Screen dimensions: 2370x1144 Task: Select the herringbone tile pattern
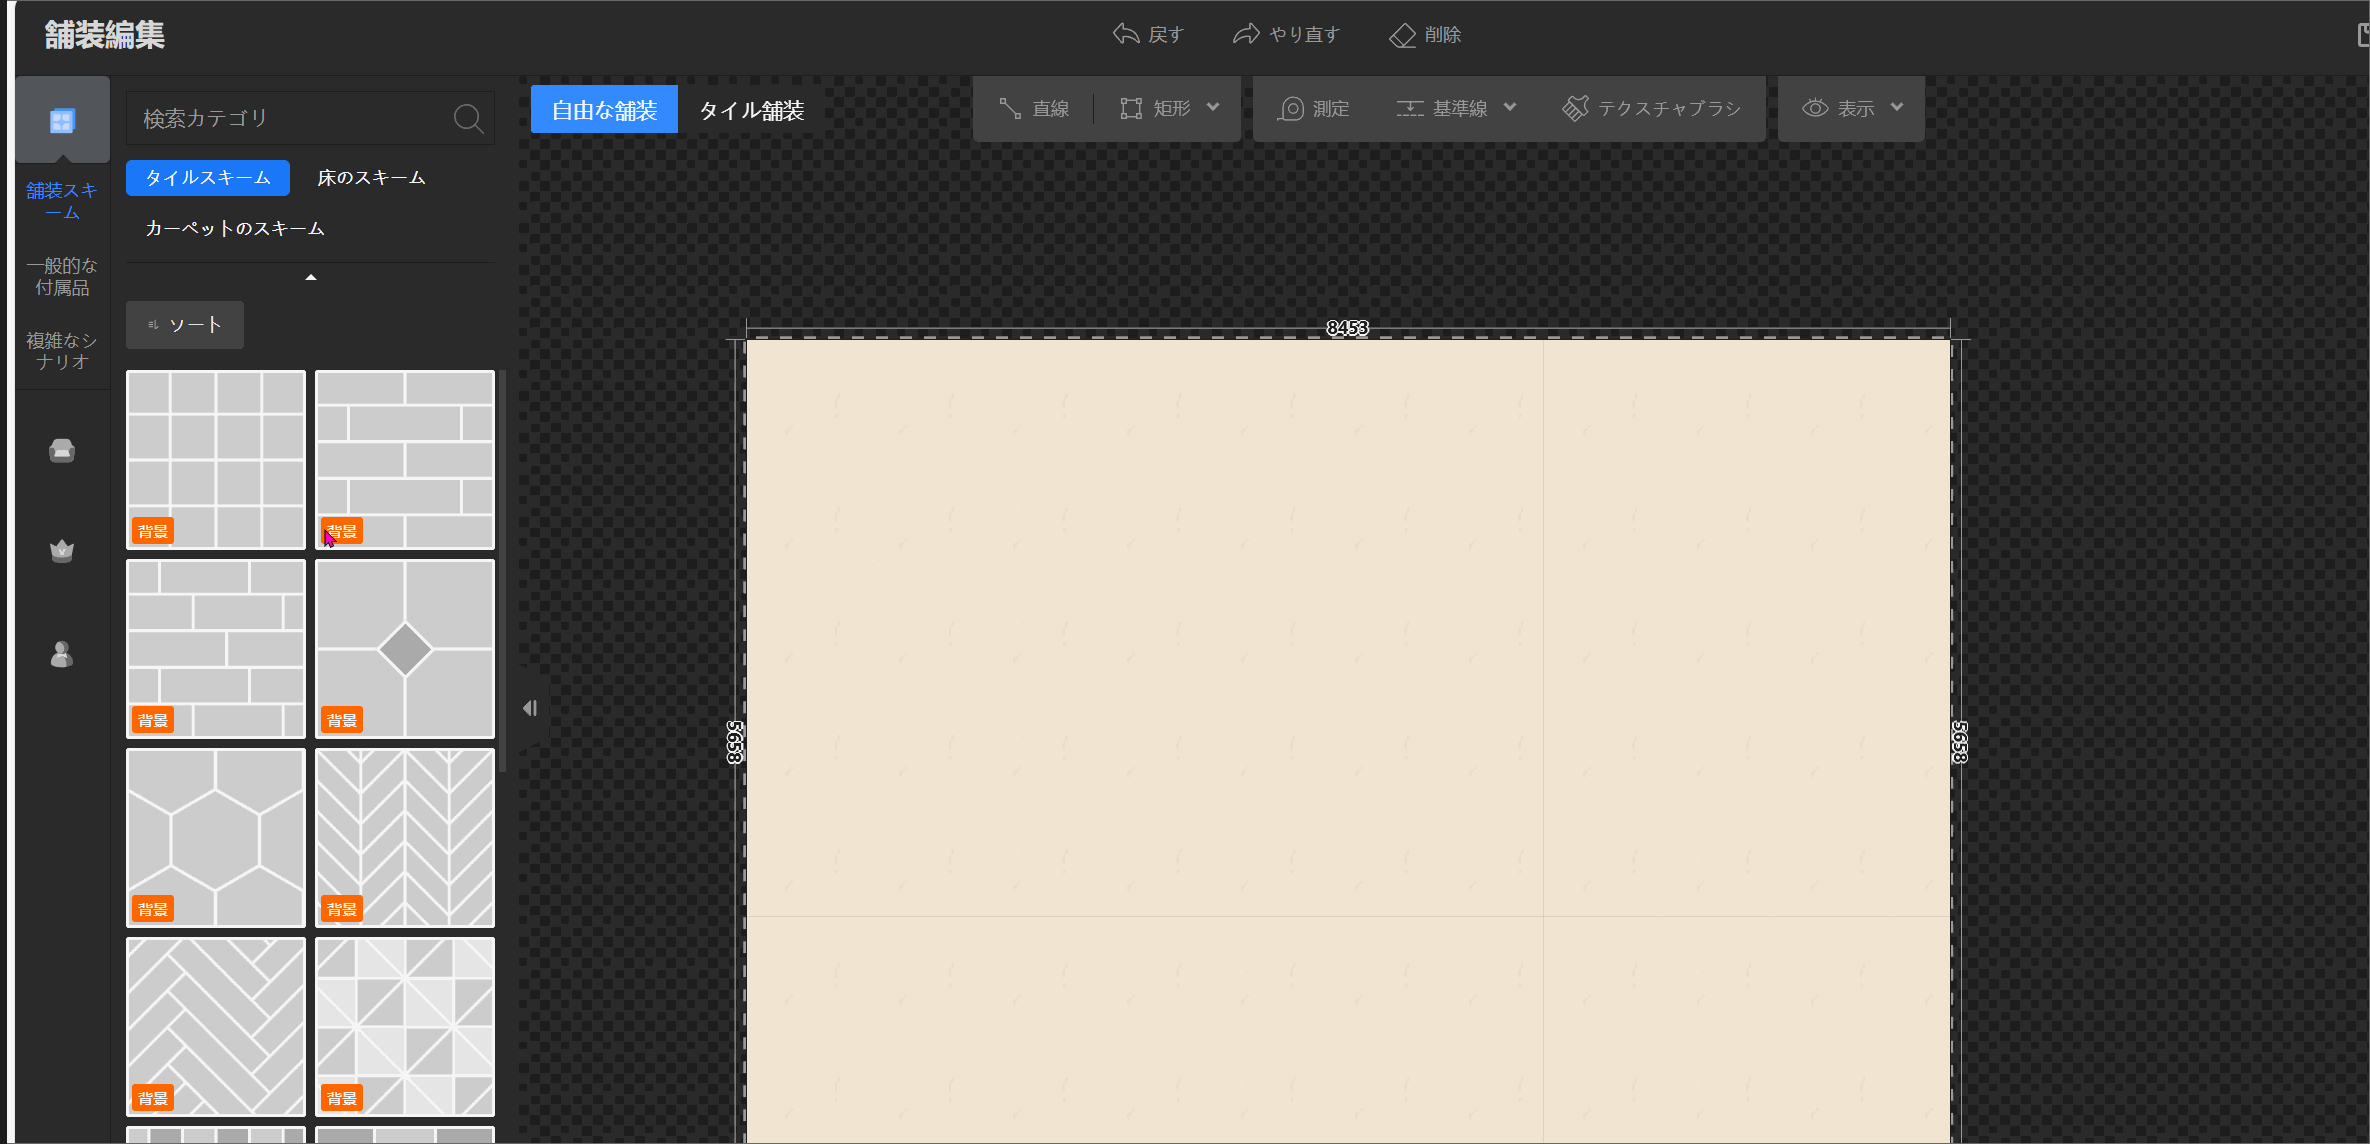click(x=216, y=1027)
